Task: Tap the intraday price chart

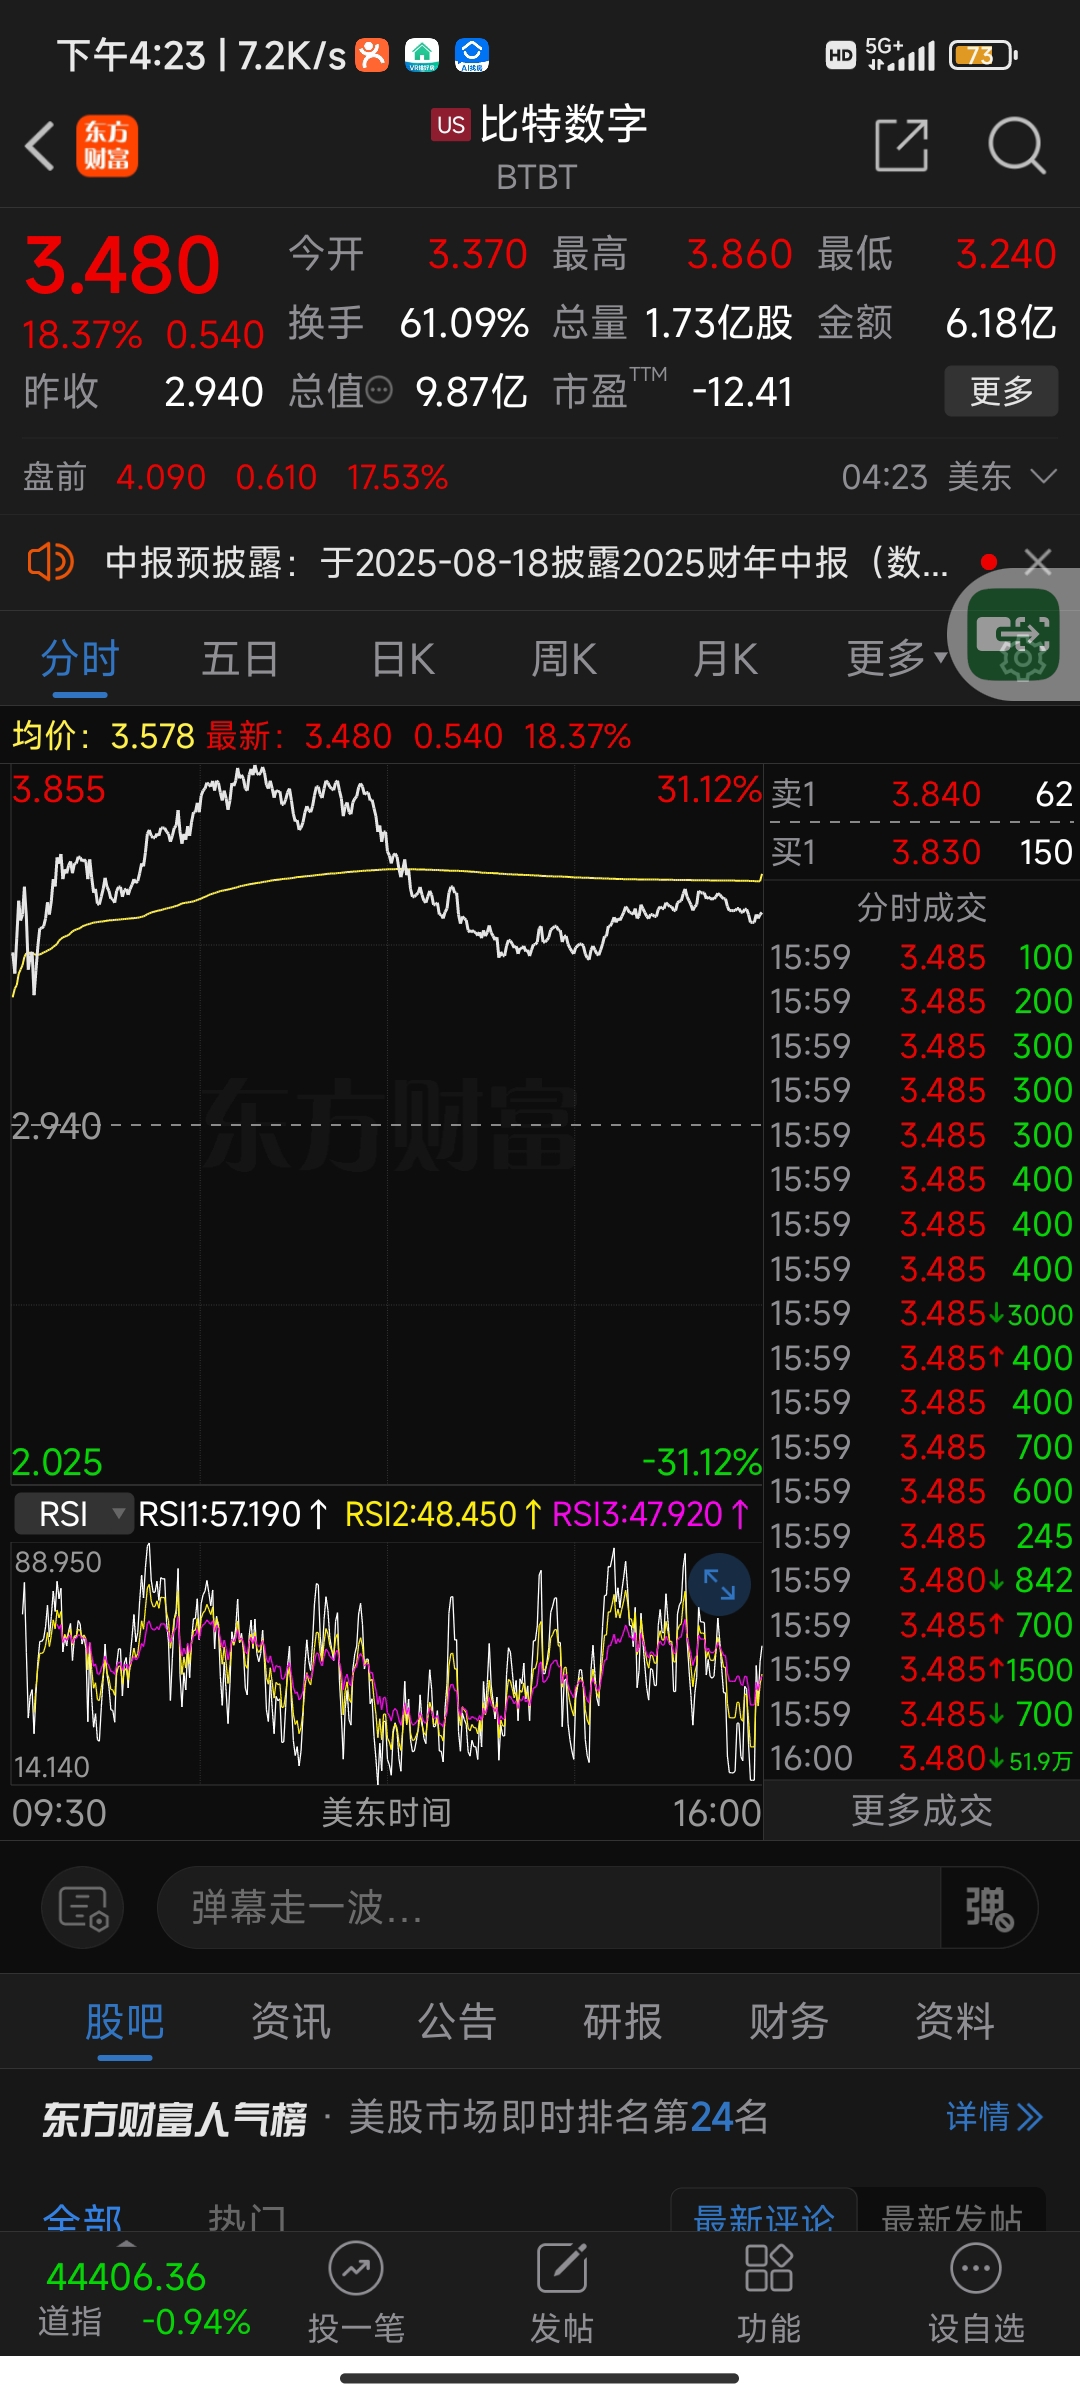Action: 386,1124
